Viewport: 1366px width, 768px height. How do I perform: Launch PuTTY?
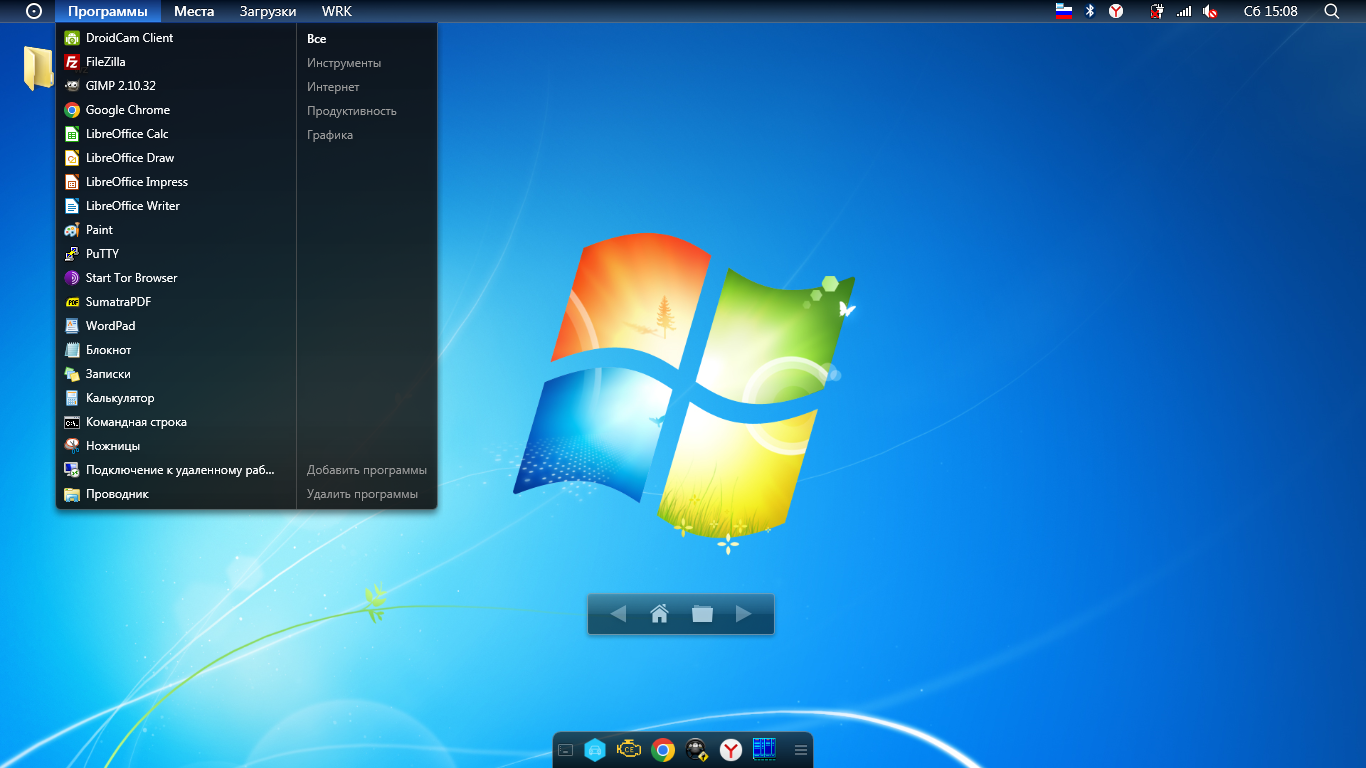coord(176,254)
